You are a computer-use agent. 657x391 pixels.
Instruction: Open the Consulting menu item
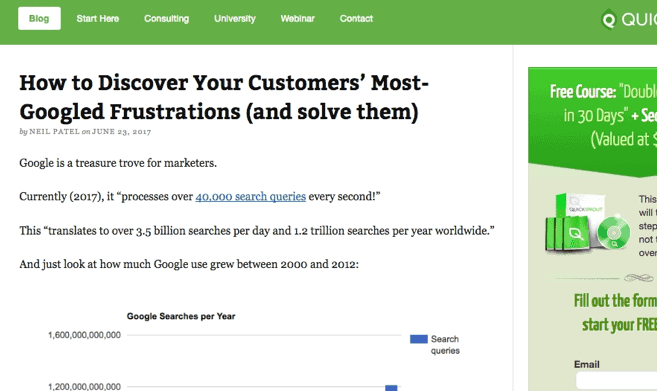[x=166, y=18]
